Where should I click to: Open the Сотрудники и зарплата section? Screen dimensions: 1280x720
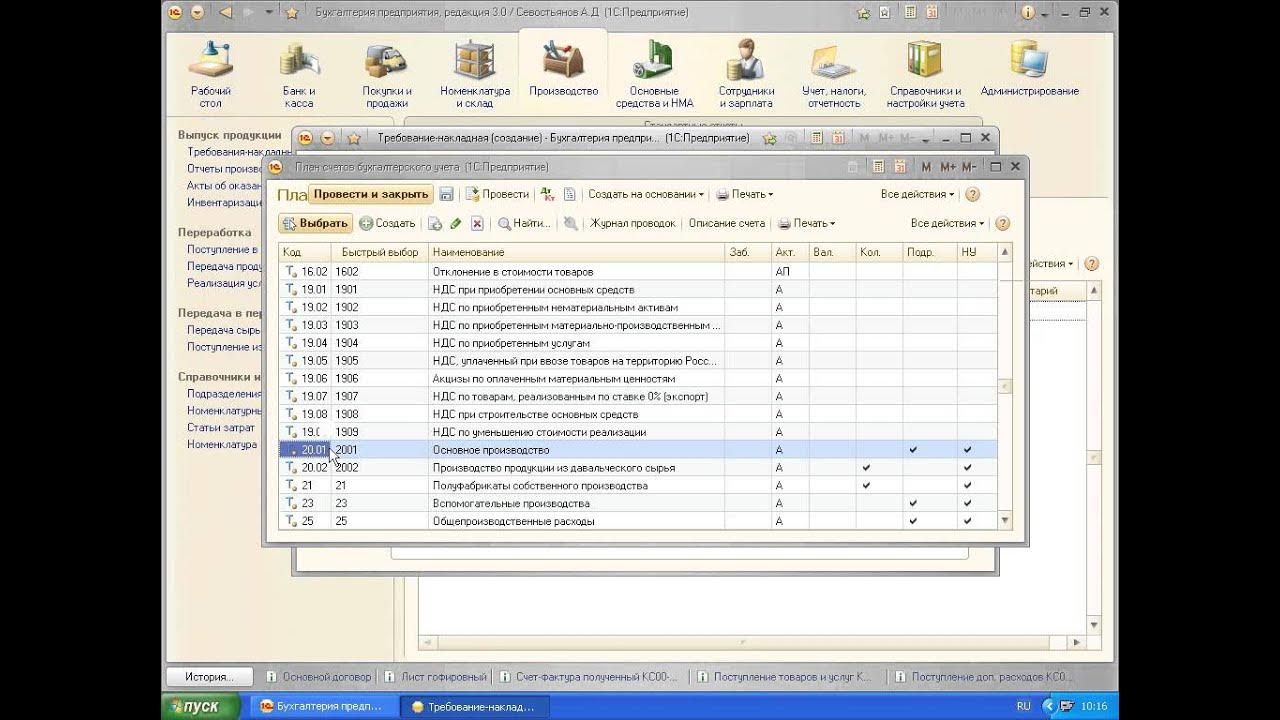(746, 74)
